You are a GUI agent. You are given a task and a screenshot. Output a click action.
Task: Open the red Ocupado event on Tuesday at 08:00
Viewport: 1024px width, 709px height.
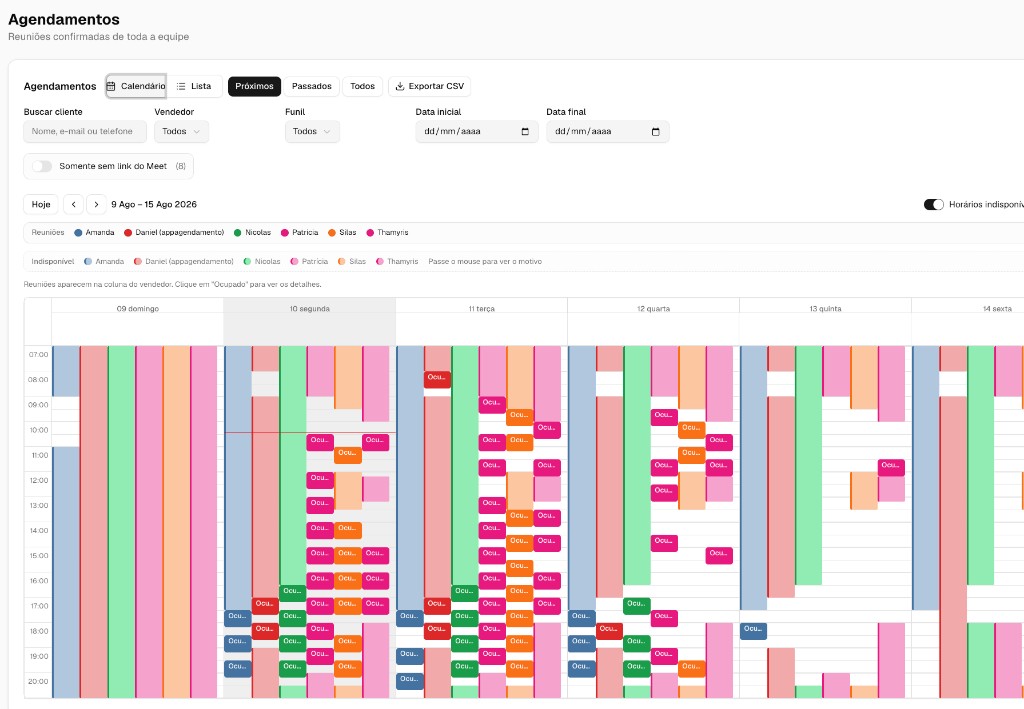[437, 379]
